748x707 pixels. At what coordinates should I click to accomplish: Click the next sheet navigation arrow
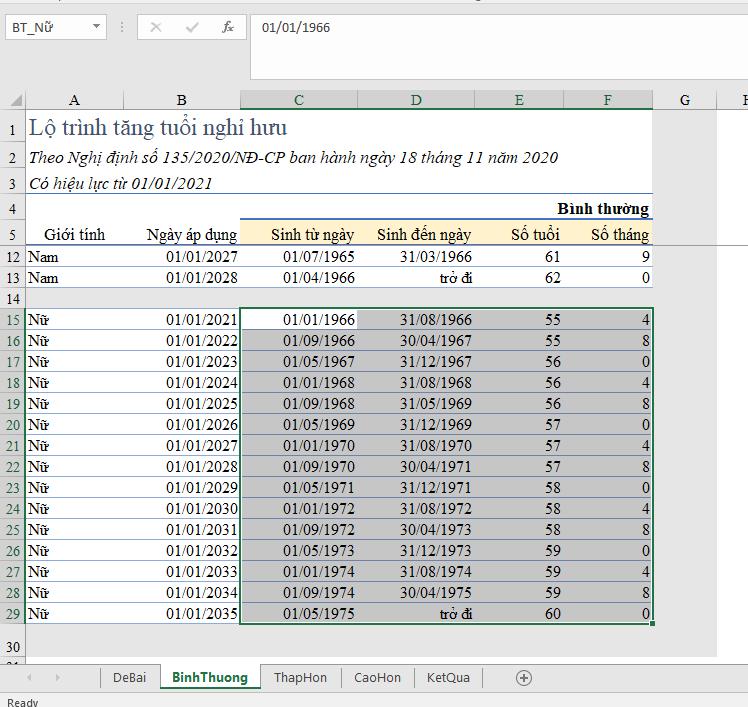click(x=57, y=677)
